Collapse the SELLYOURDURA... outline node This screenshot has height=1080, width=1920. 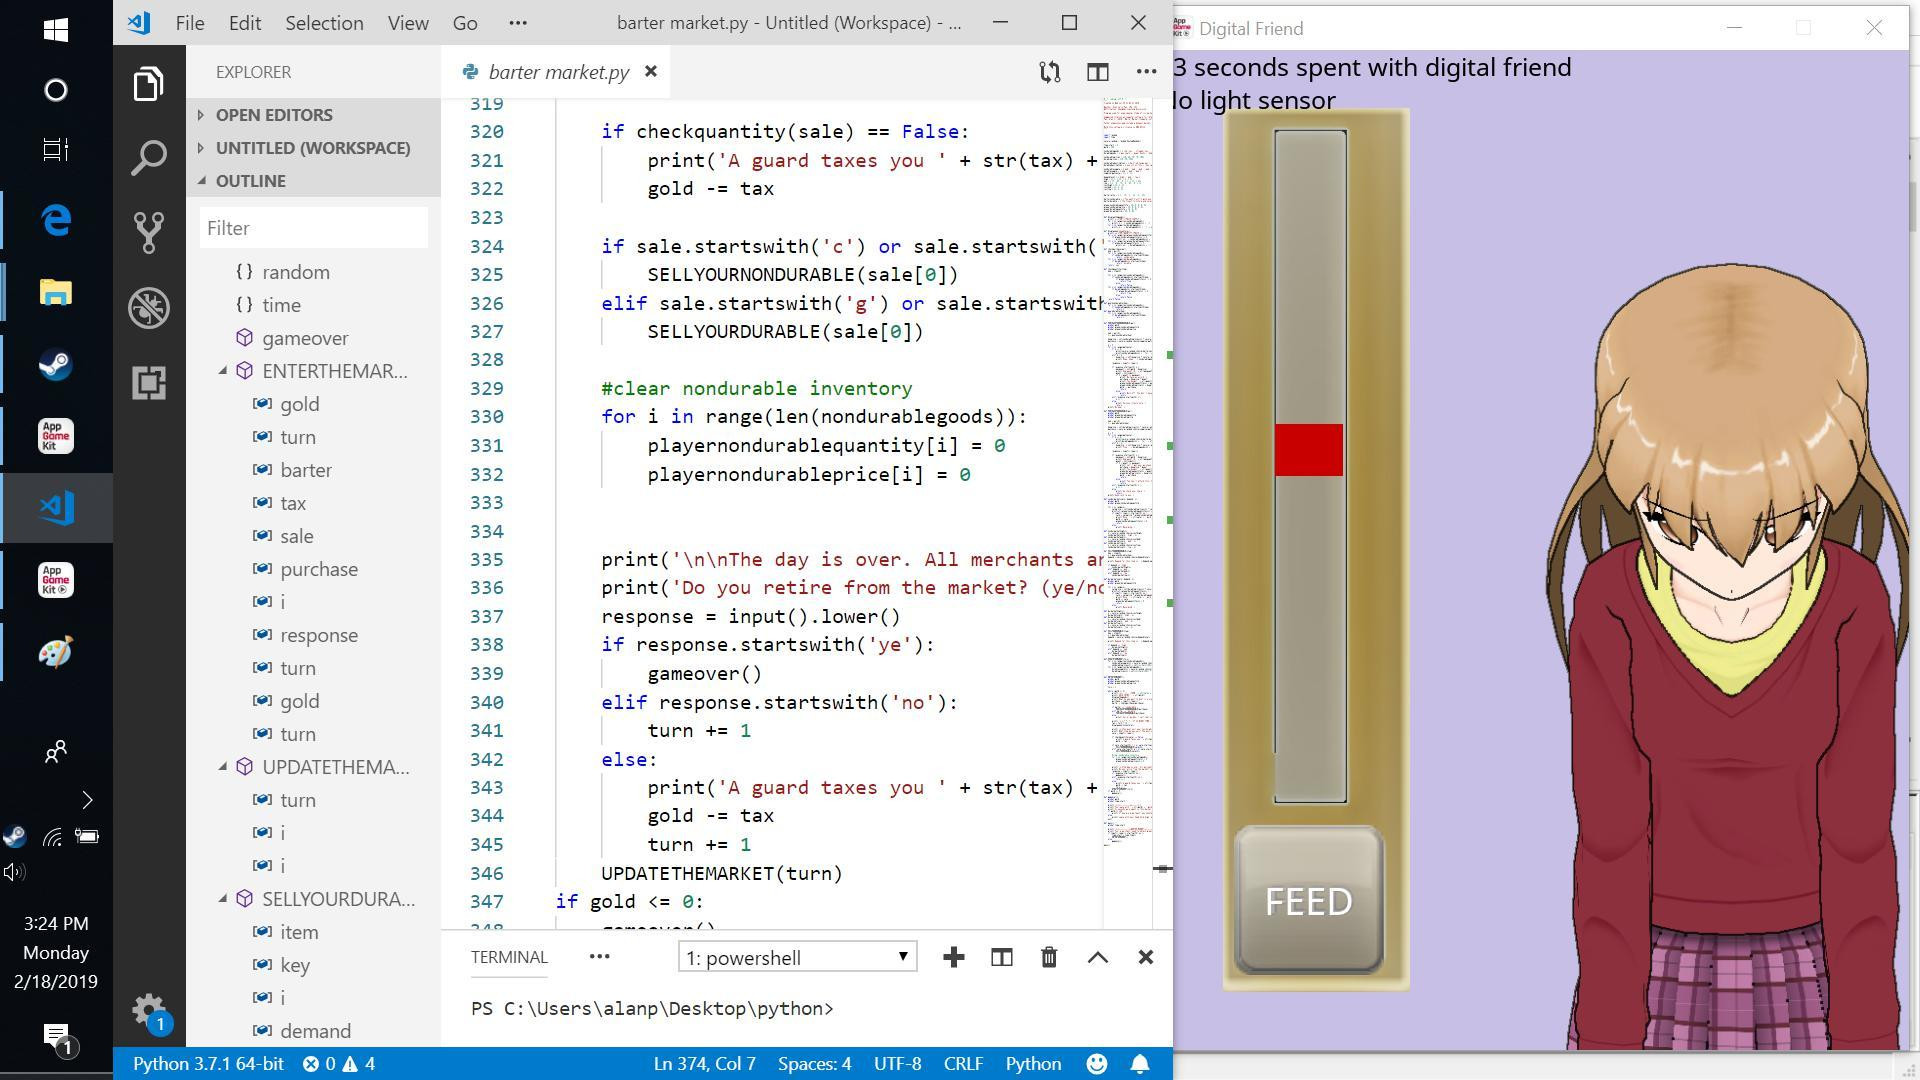point(223,899)
